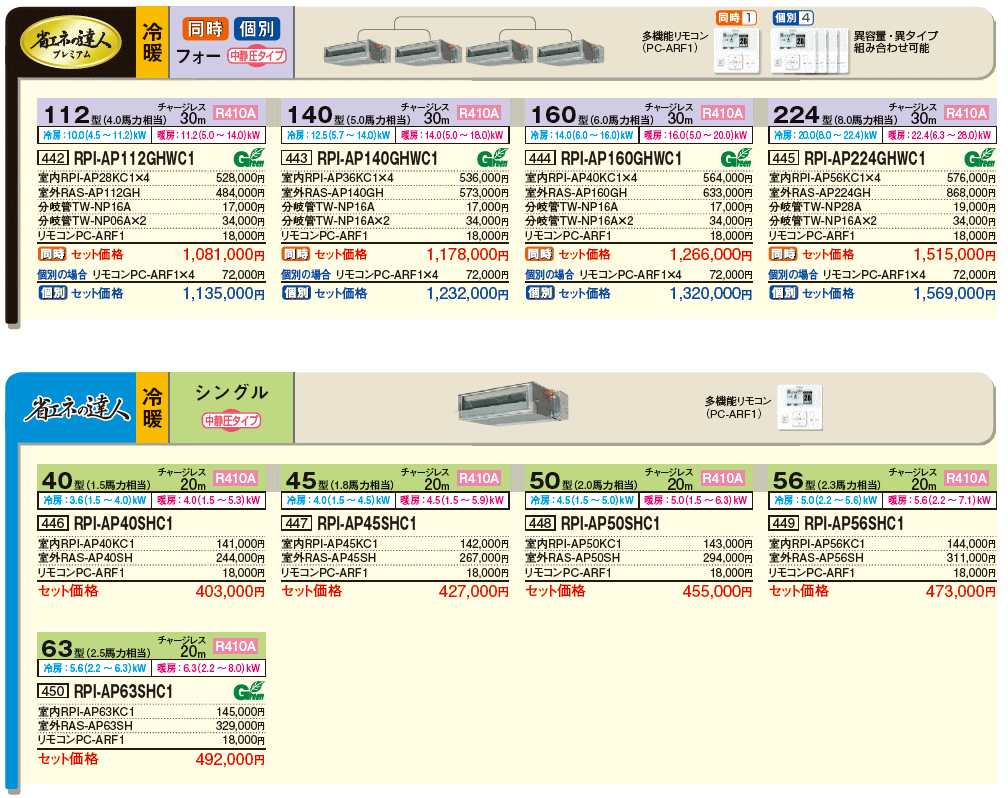Select the 暖房:6.3(2.2～8.0)kW capacity
Viewport: 1008px width, 798px height.
point(208,668)
